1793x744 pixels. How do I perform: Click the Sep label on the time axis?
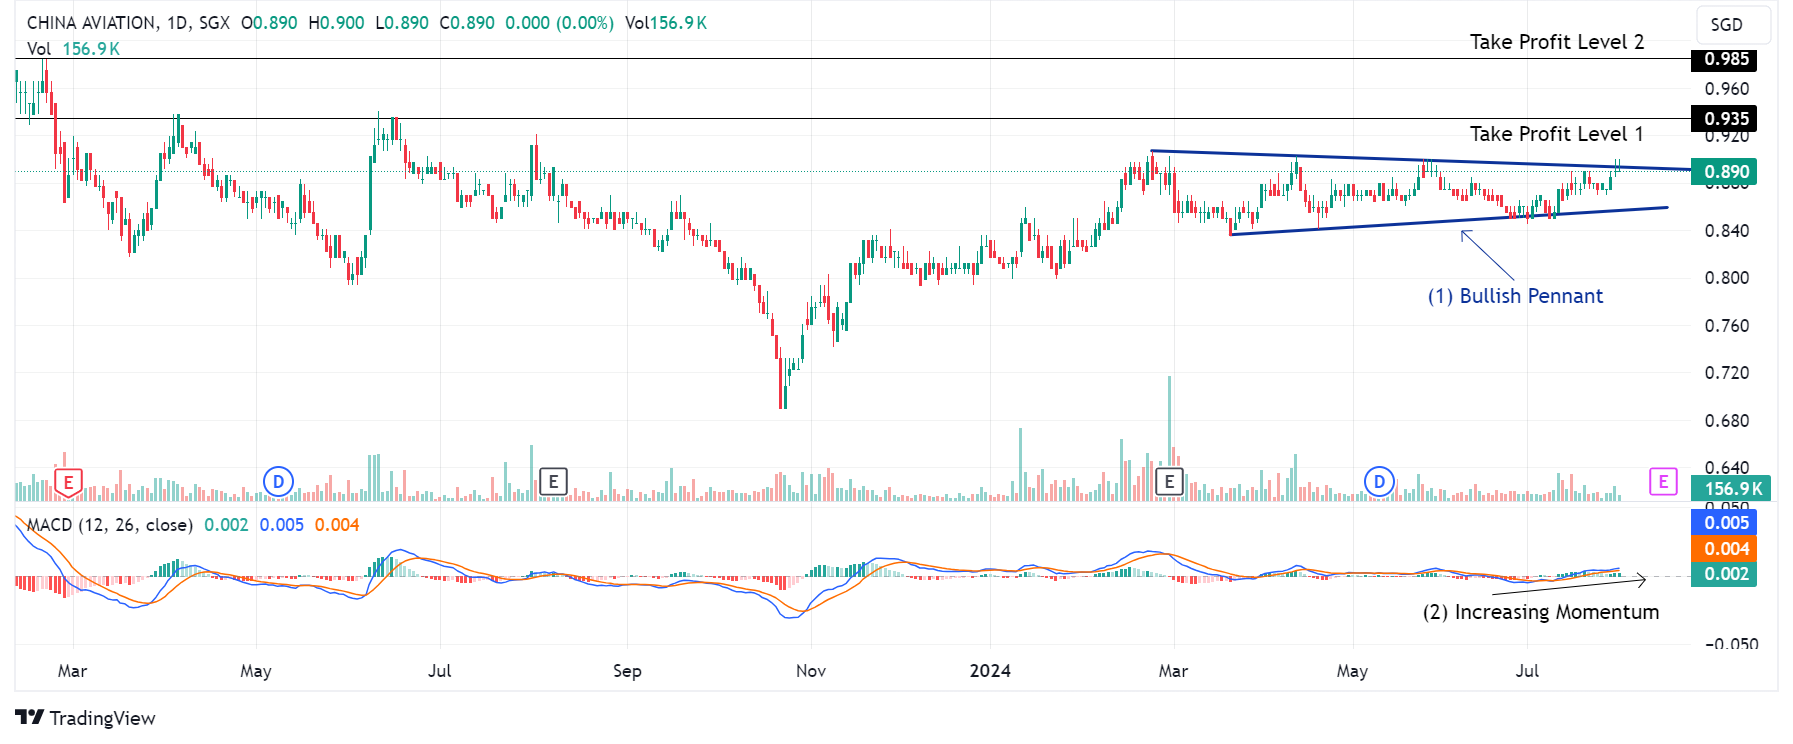click(627, 671)
